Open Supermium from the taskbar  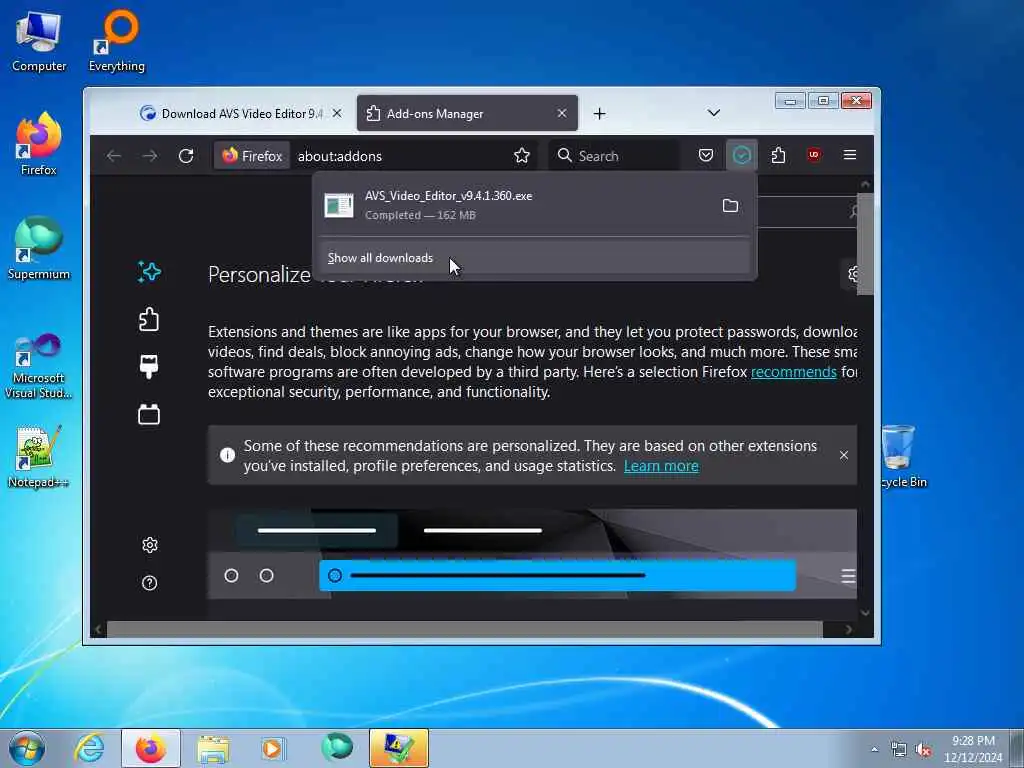336,748
